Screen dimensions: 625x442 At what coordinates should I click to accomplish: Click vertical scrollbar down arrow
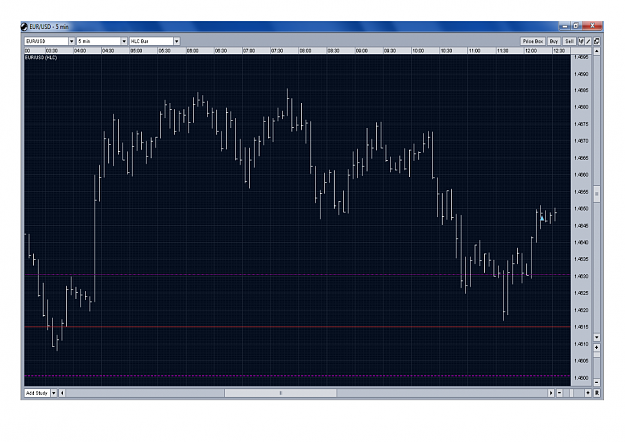point(597,337)
